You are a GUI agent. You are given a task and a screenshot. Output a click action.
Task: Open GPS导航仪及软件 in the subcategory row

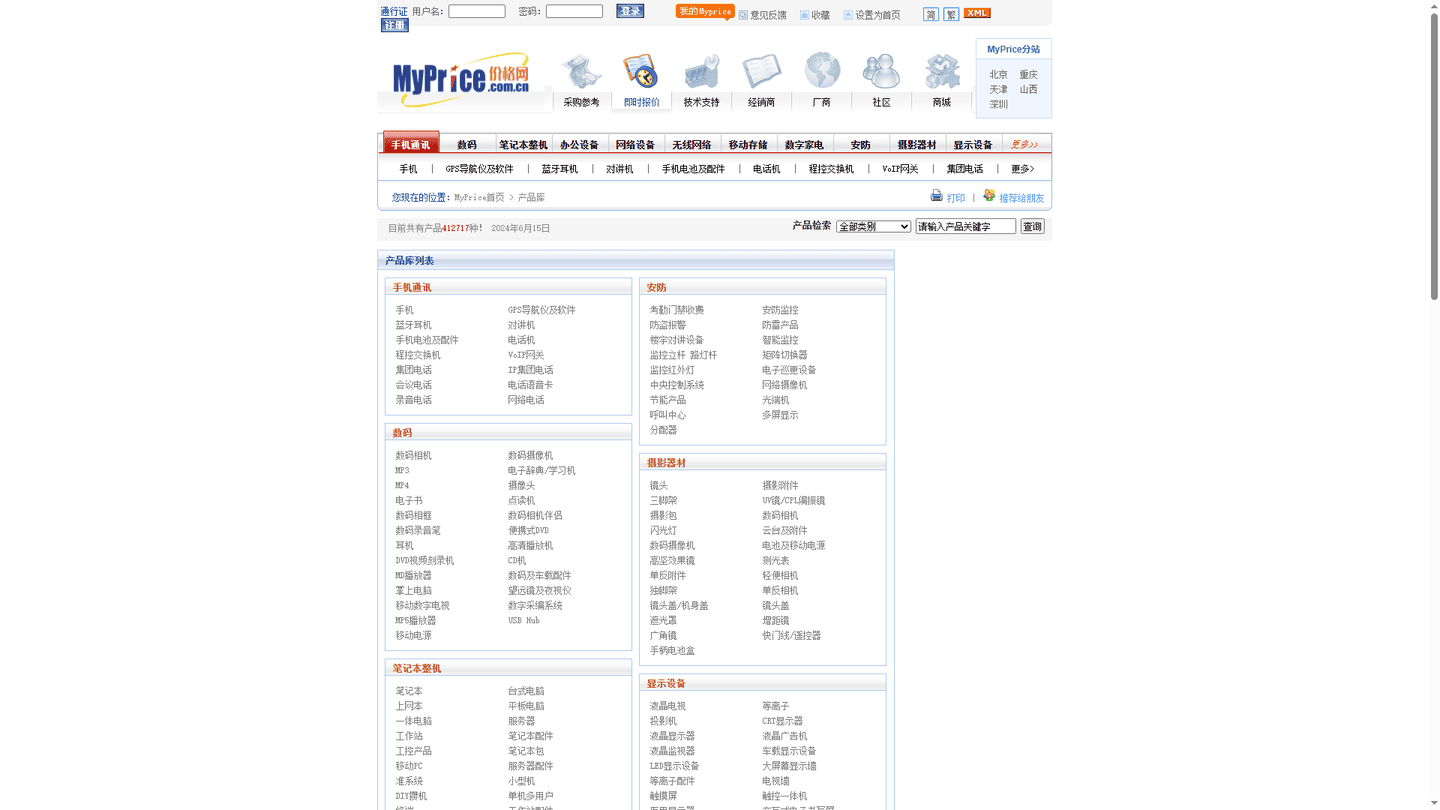tap(479, 169)
